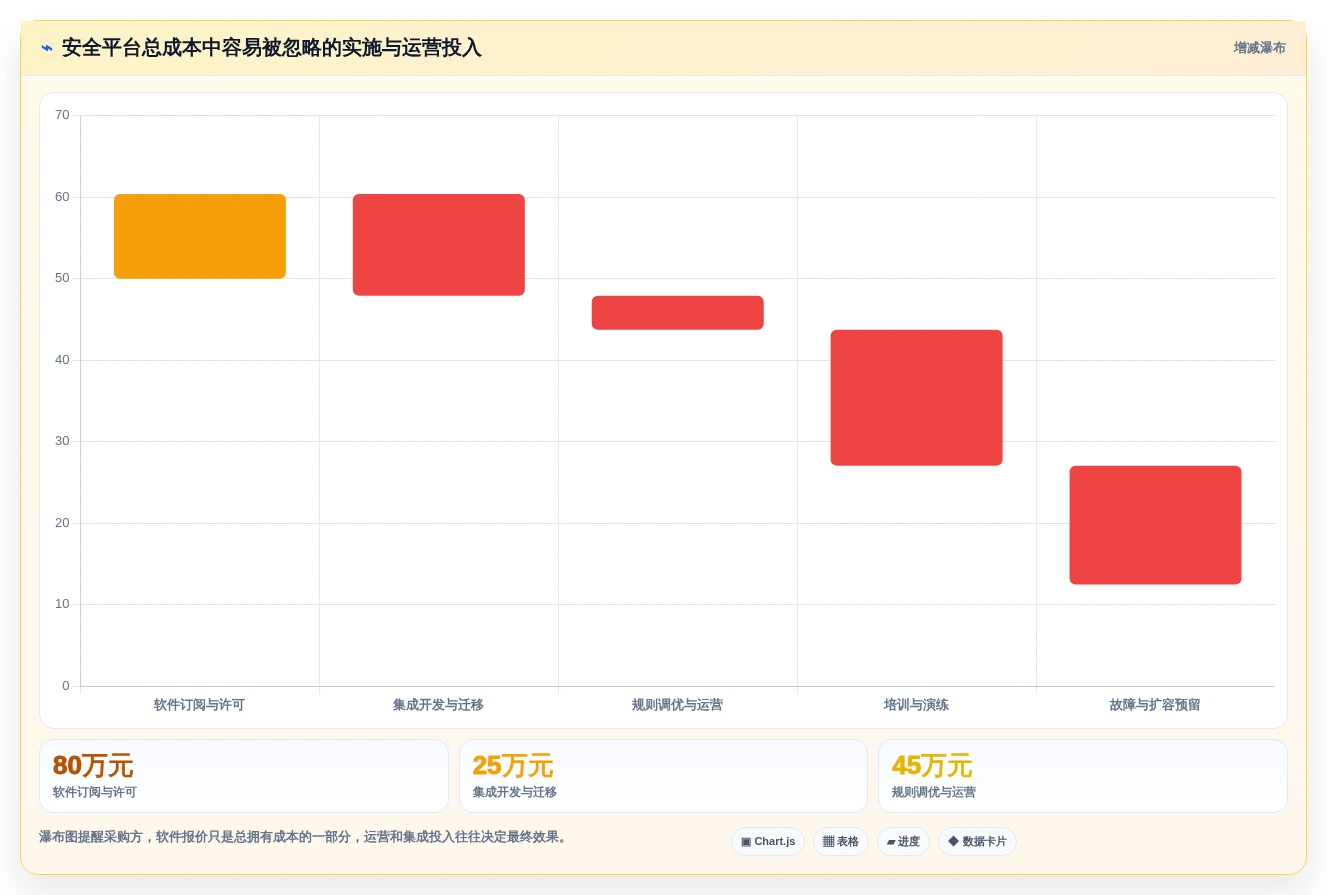This screenshot has height=895, width=1327.
Task: Open the 80万元 软件订阅与许可 data card
Action: tap(244, 776)
